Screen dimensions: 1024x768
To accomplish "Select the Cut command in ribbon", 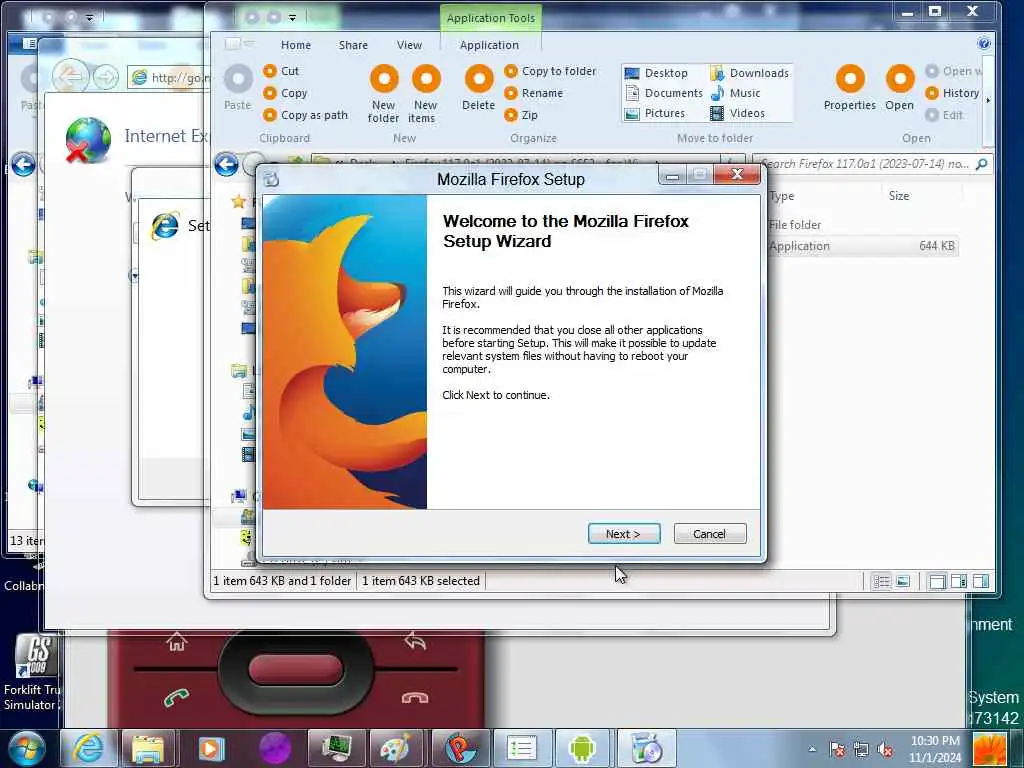I will click(x=281, y=71).
